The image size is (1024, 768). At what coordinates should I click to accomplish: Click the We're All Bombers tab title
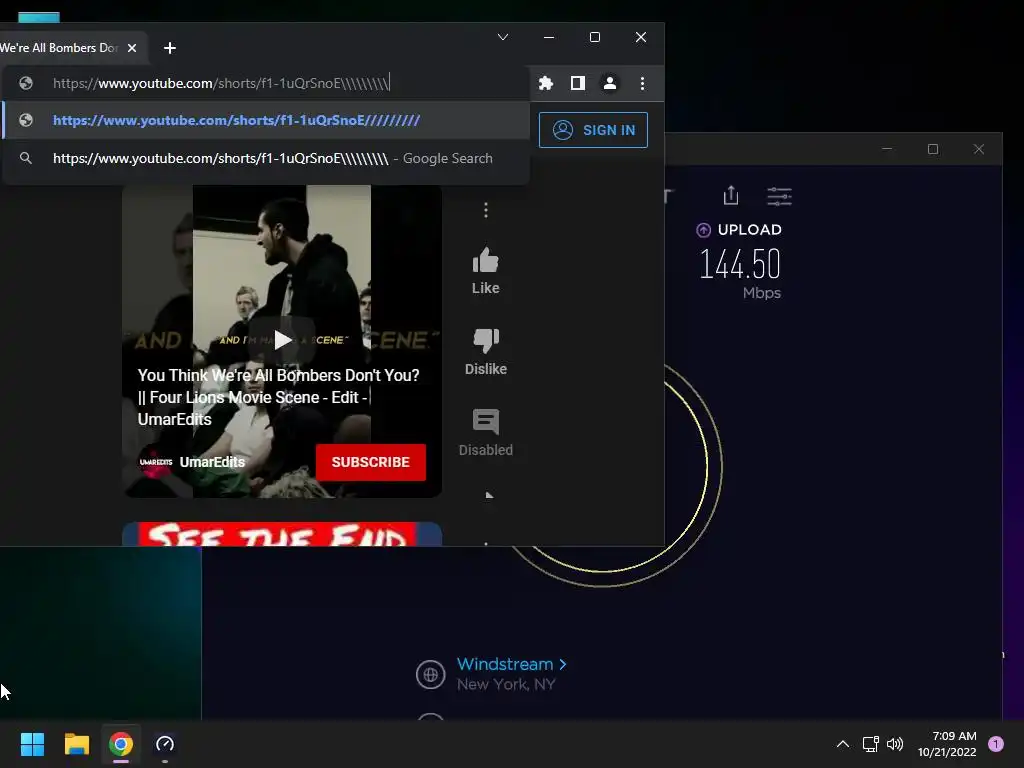tap(59, 48)
